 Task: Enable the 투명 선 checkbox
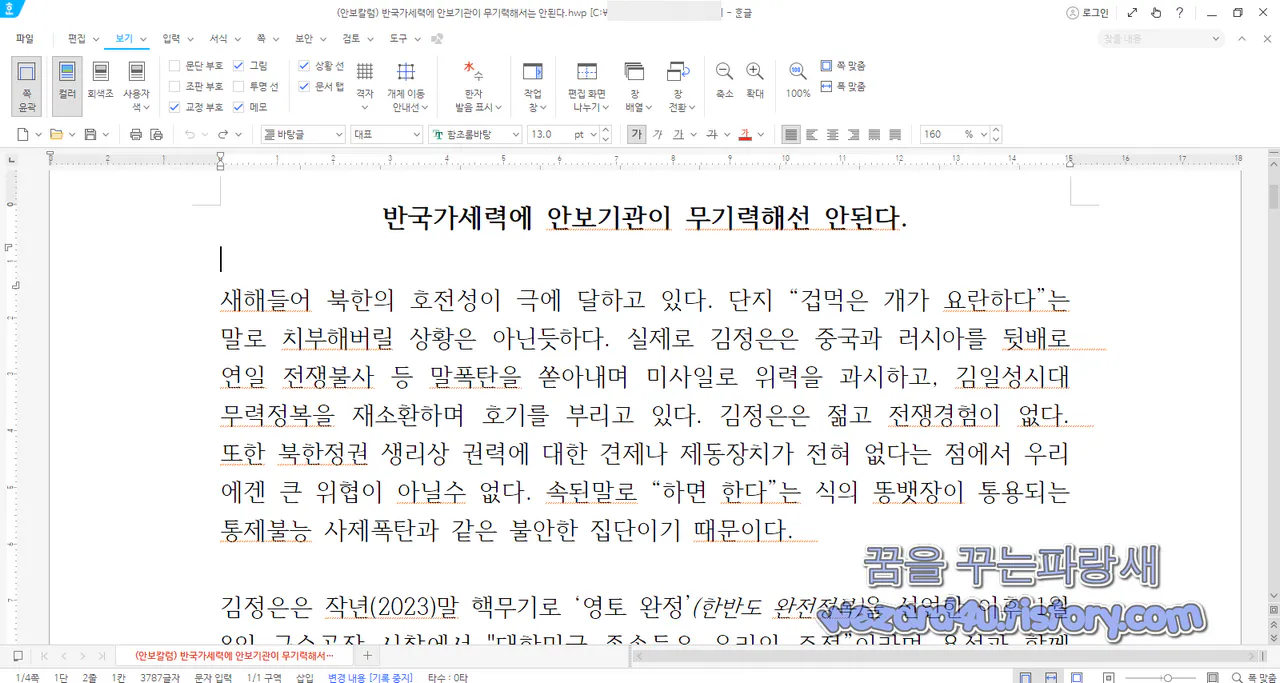pos(238,86)
